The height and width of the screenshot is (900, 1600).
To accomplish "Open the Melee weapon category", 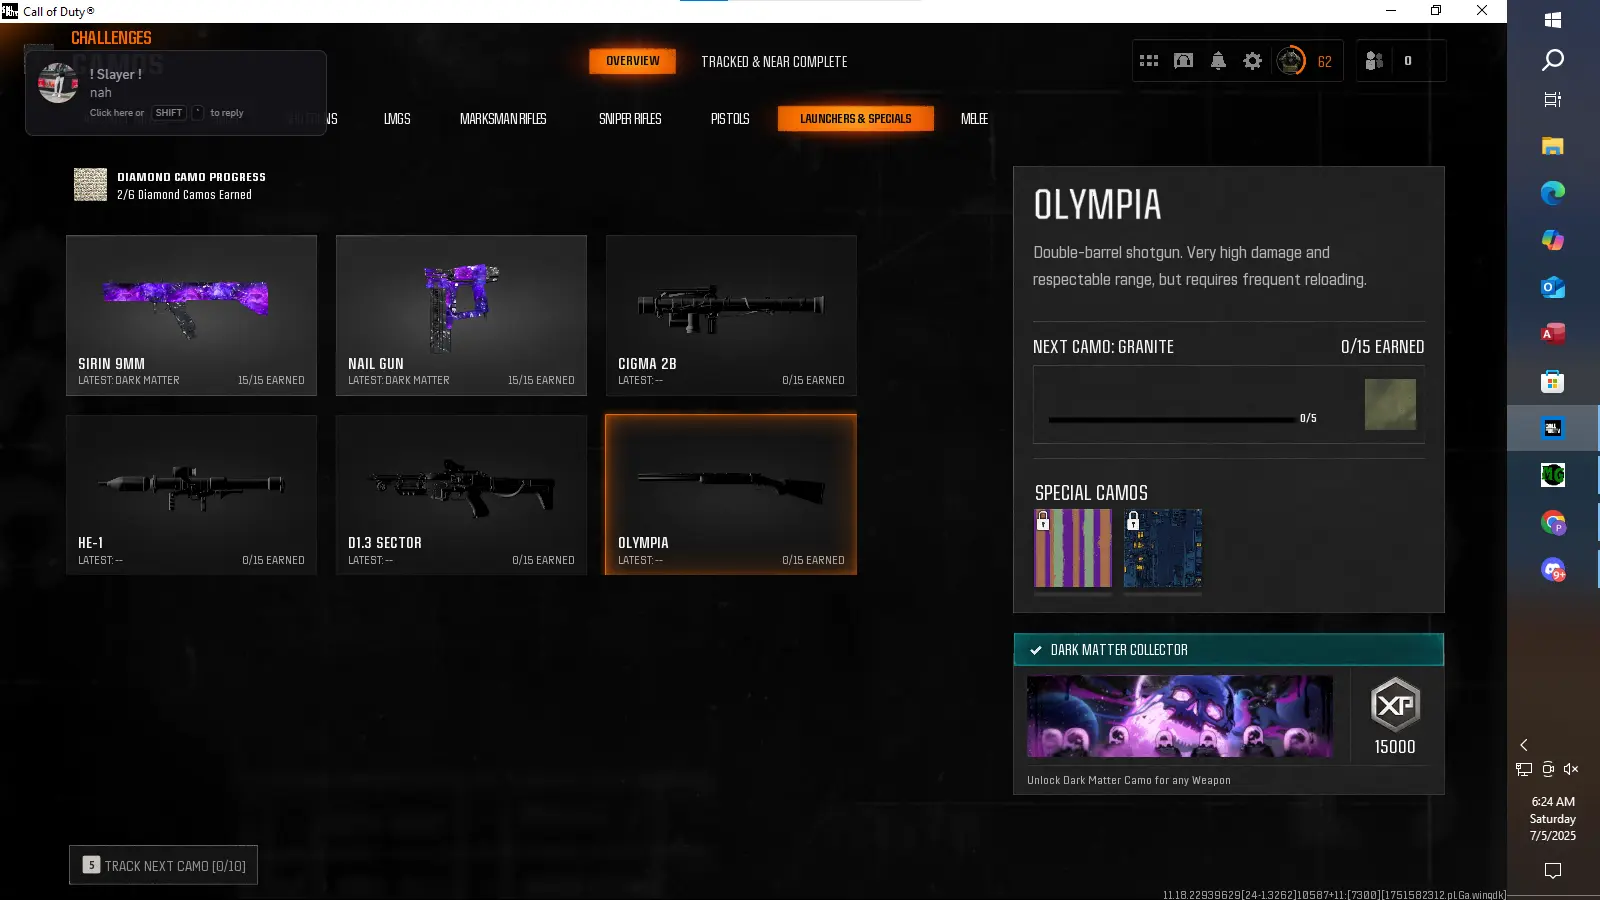I will click(x=974, y=119).
